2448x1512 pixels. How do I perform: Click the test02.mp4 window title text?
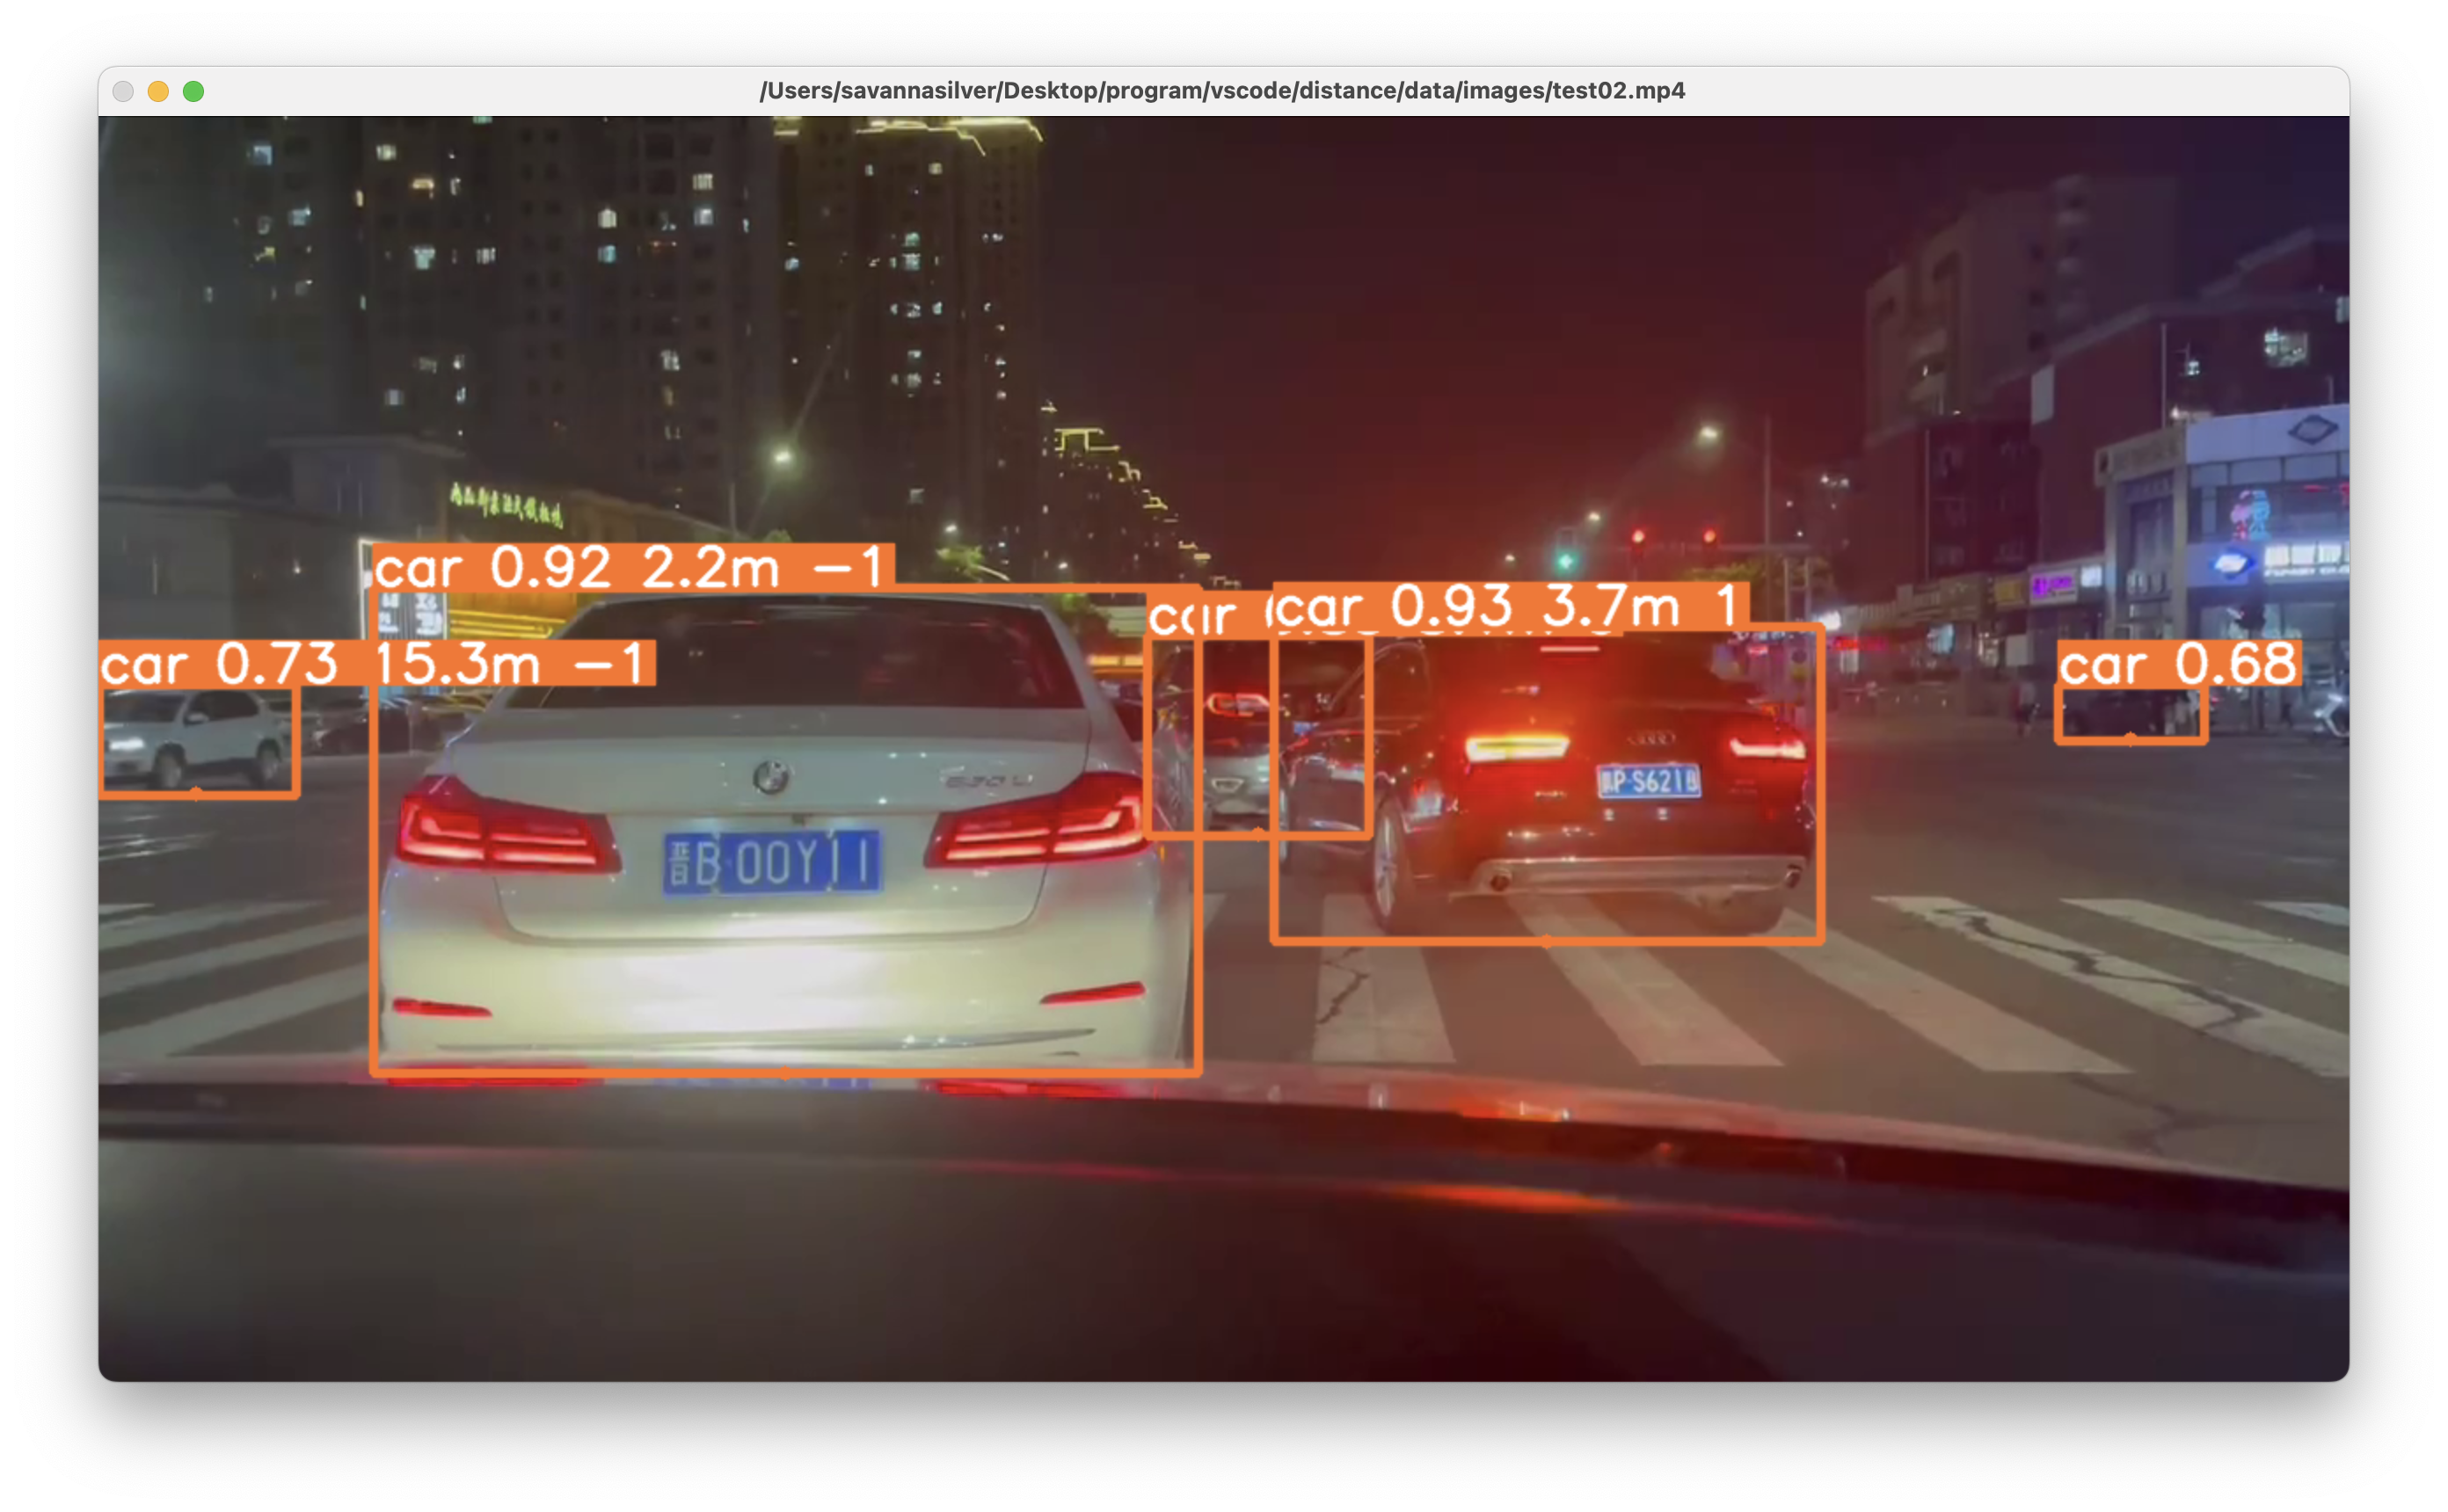click(1222, 91)
